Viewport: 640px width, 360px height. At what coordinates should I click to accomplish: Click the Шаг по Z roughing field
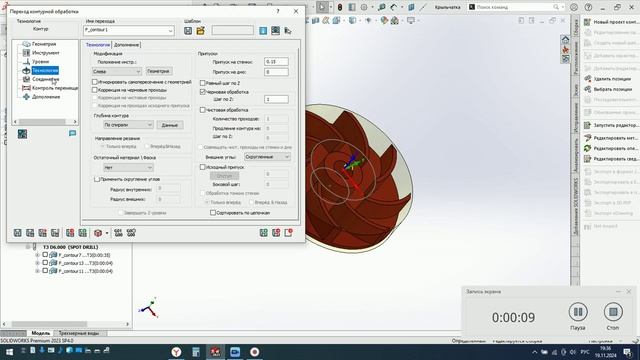(276, 99)
